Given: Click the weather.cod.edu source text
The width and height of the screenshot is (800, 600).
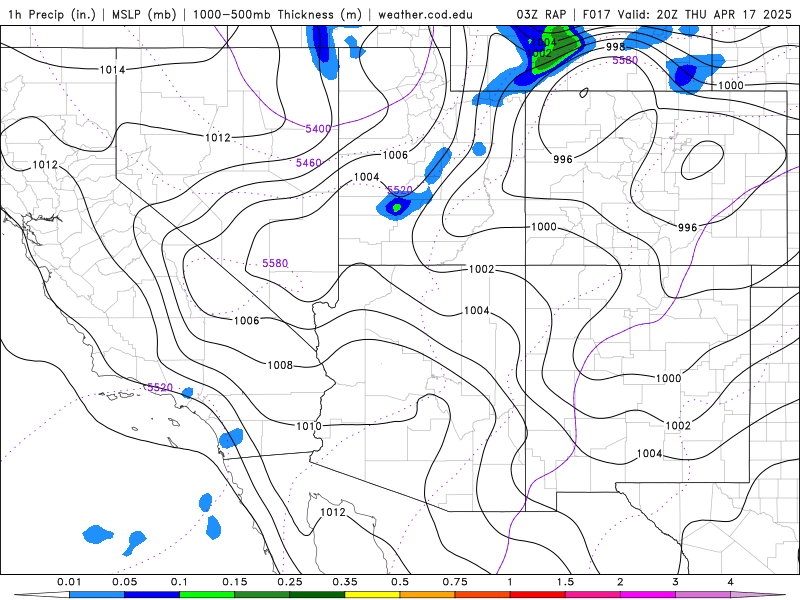Looking at the screenshot, I should (425, 14).
